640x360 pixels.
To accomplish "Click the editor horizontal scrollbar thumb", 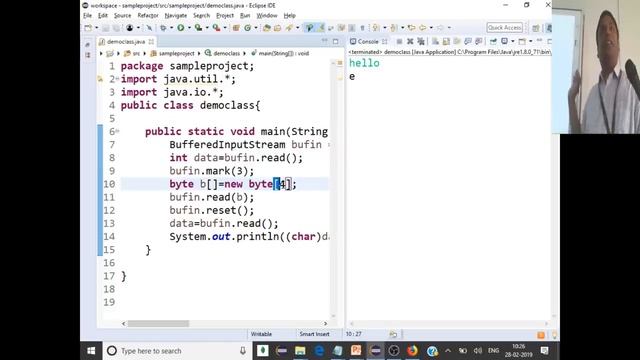I will point(158,324).
